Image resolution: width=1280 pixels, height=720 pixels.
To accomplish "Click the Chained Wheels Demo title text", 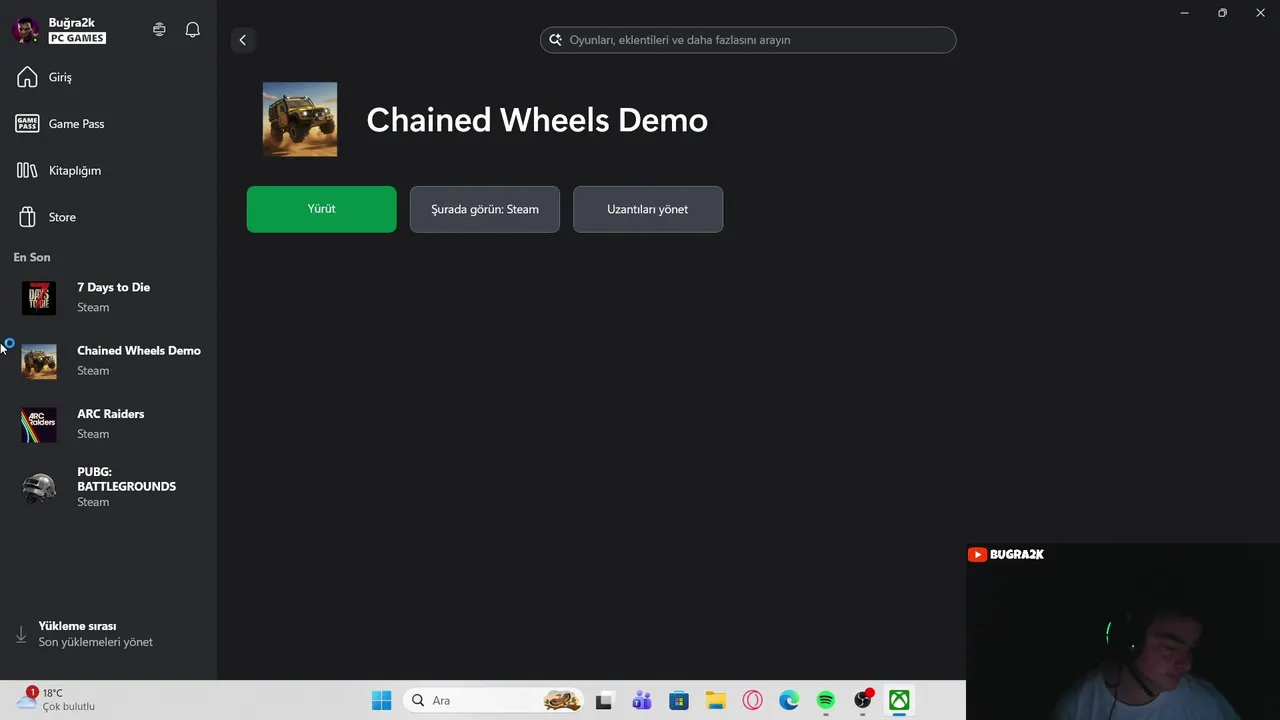I will pyautogui.click(x=537, y=120).
